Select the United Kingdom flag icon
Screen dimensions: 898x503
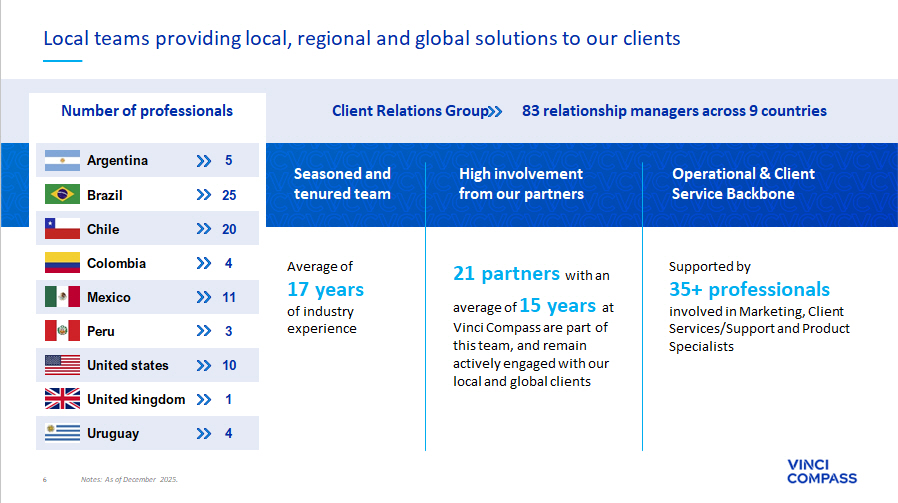[62, 399]
